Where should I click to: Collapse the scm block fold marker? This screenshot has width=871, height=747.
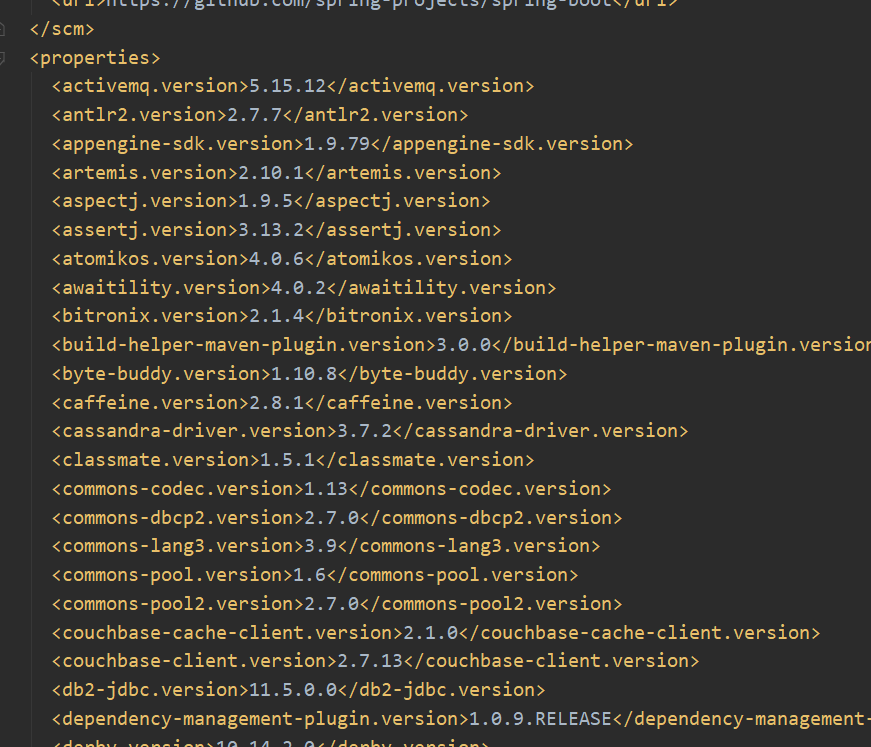point(2,29)
